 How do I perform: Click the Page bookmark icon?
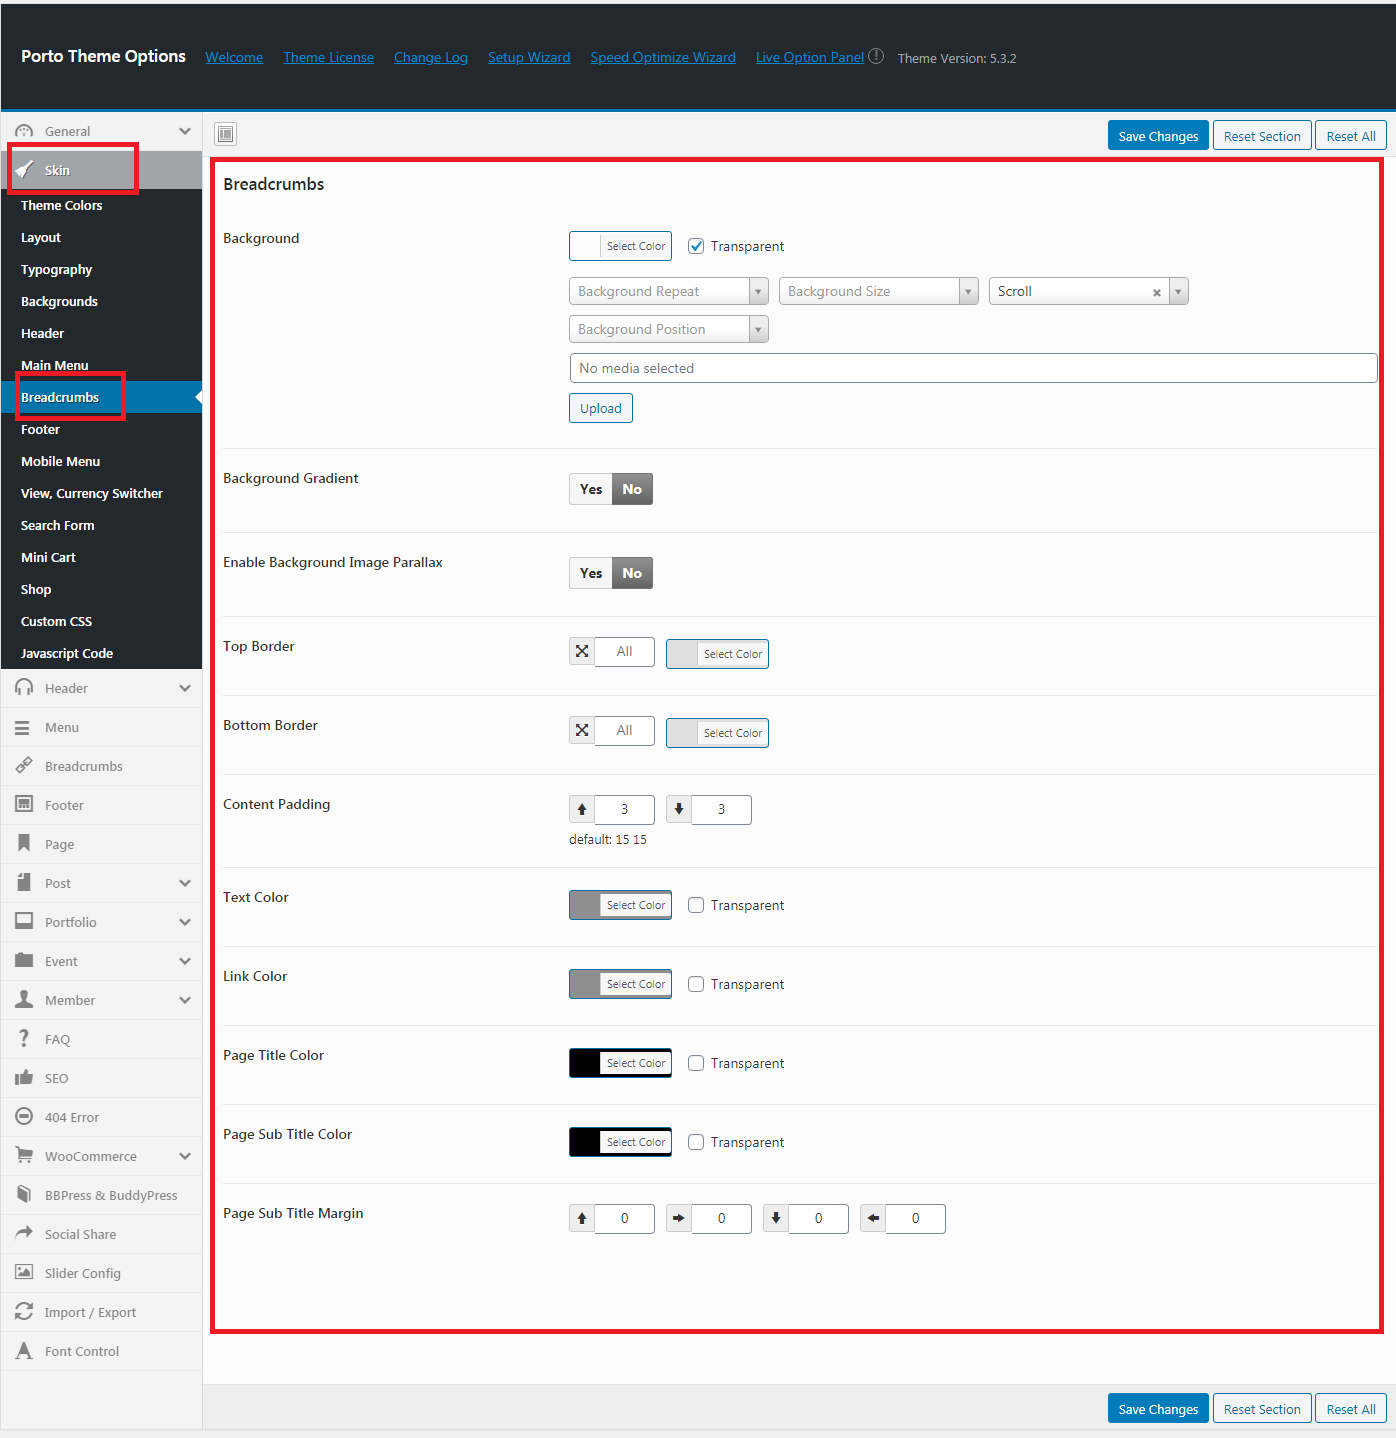[24, 843]
